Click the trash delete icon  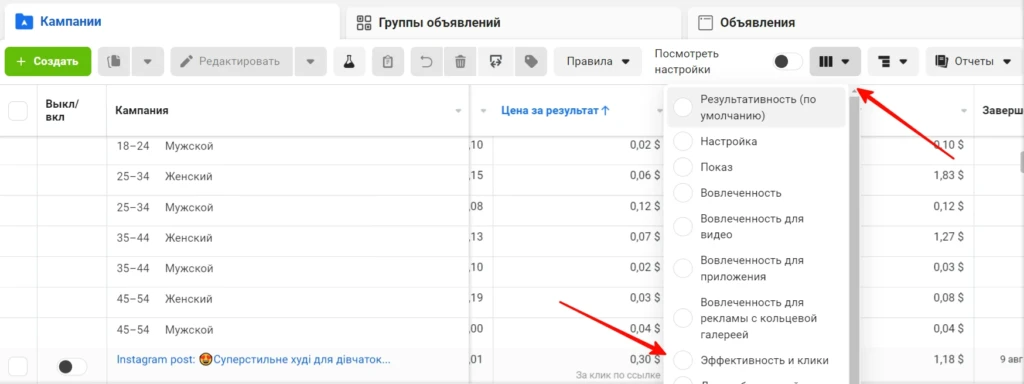[460, 61]
